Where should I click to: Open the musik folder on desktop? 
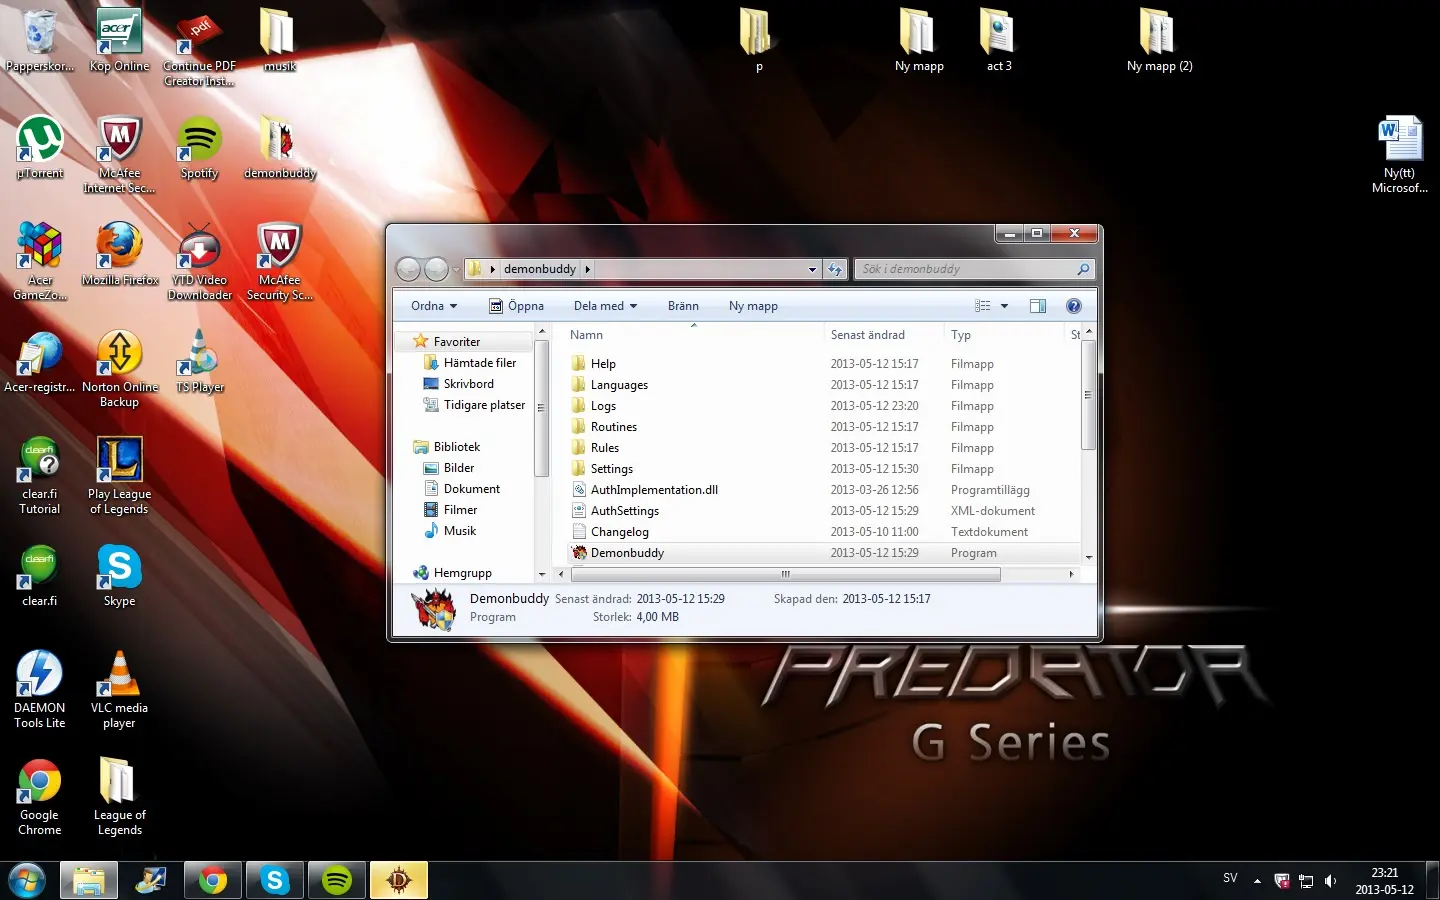pyautogui.click(x=279, y=41)
